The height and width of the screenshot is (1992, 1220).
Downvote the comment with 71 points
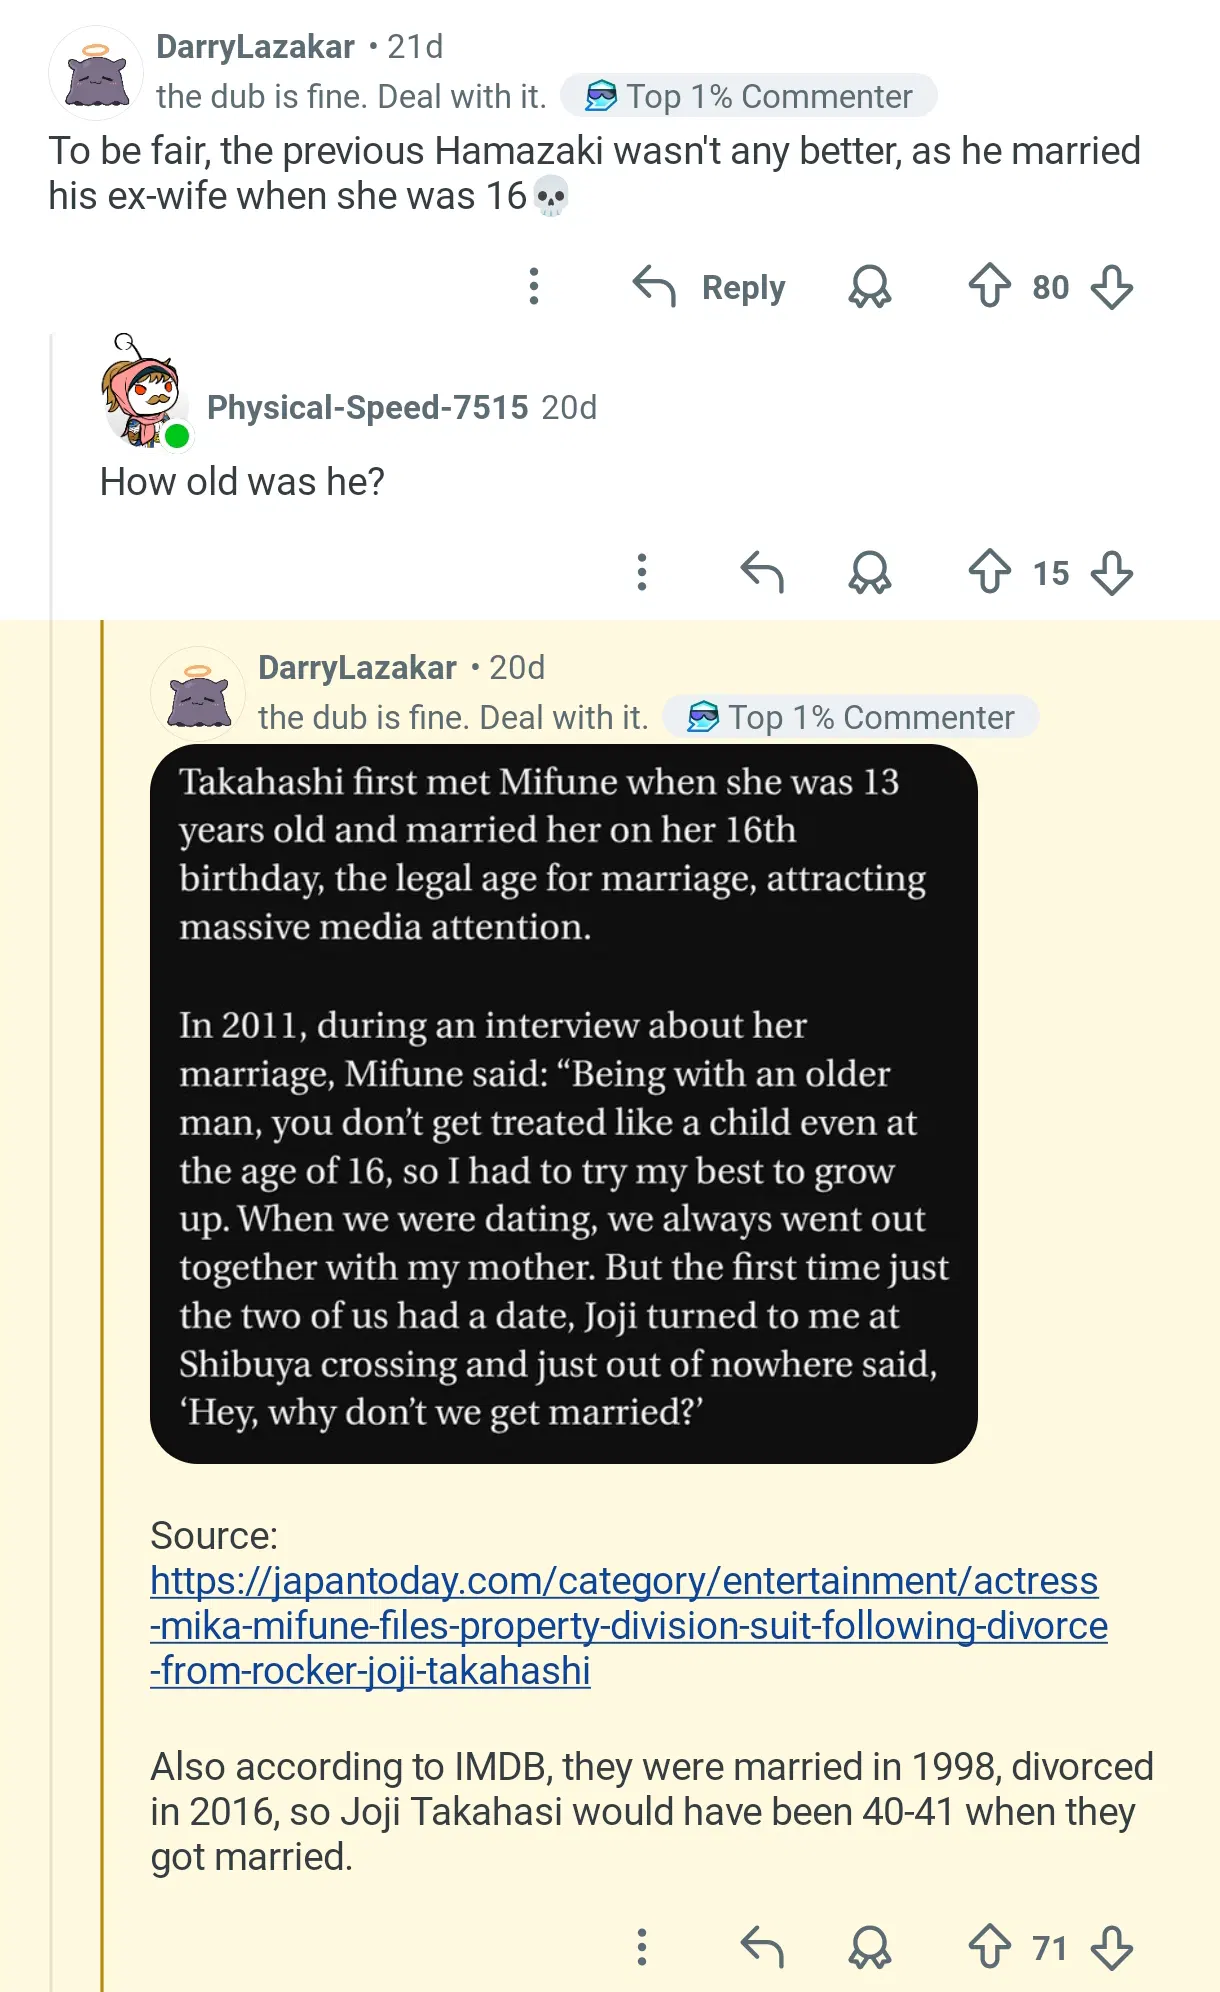pos(1111,1948)
